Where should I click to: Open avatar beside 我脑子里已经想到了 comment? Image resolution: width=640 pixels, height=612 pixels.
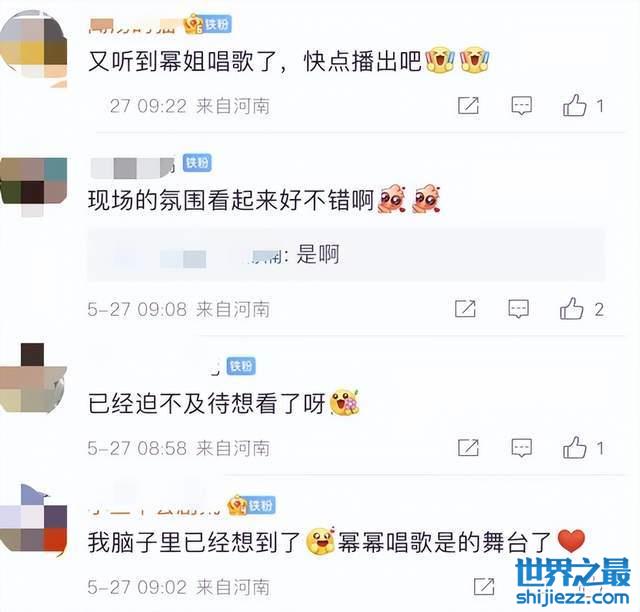click(33, 519)
